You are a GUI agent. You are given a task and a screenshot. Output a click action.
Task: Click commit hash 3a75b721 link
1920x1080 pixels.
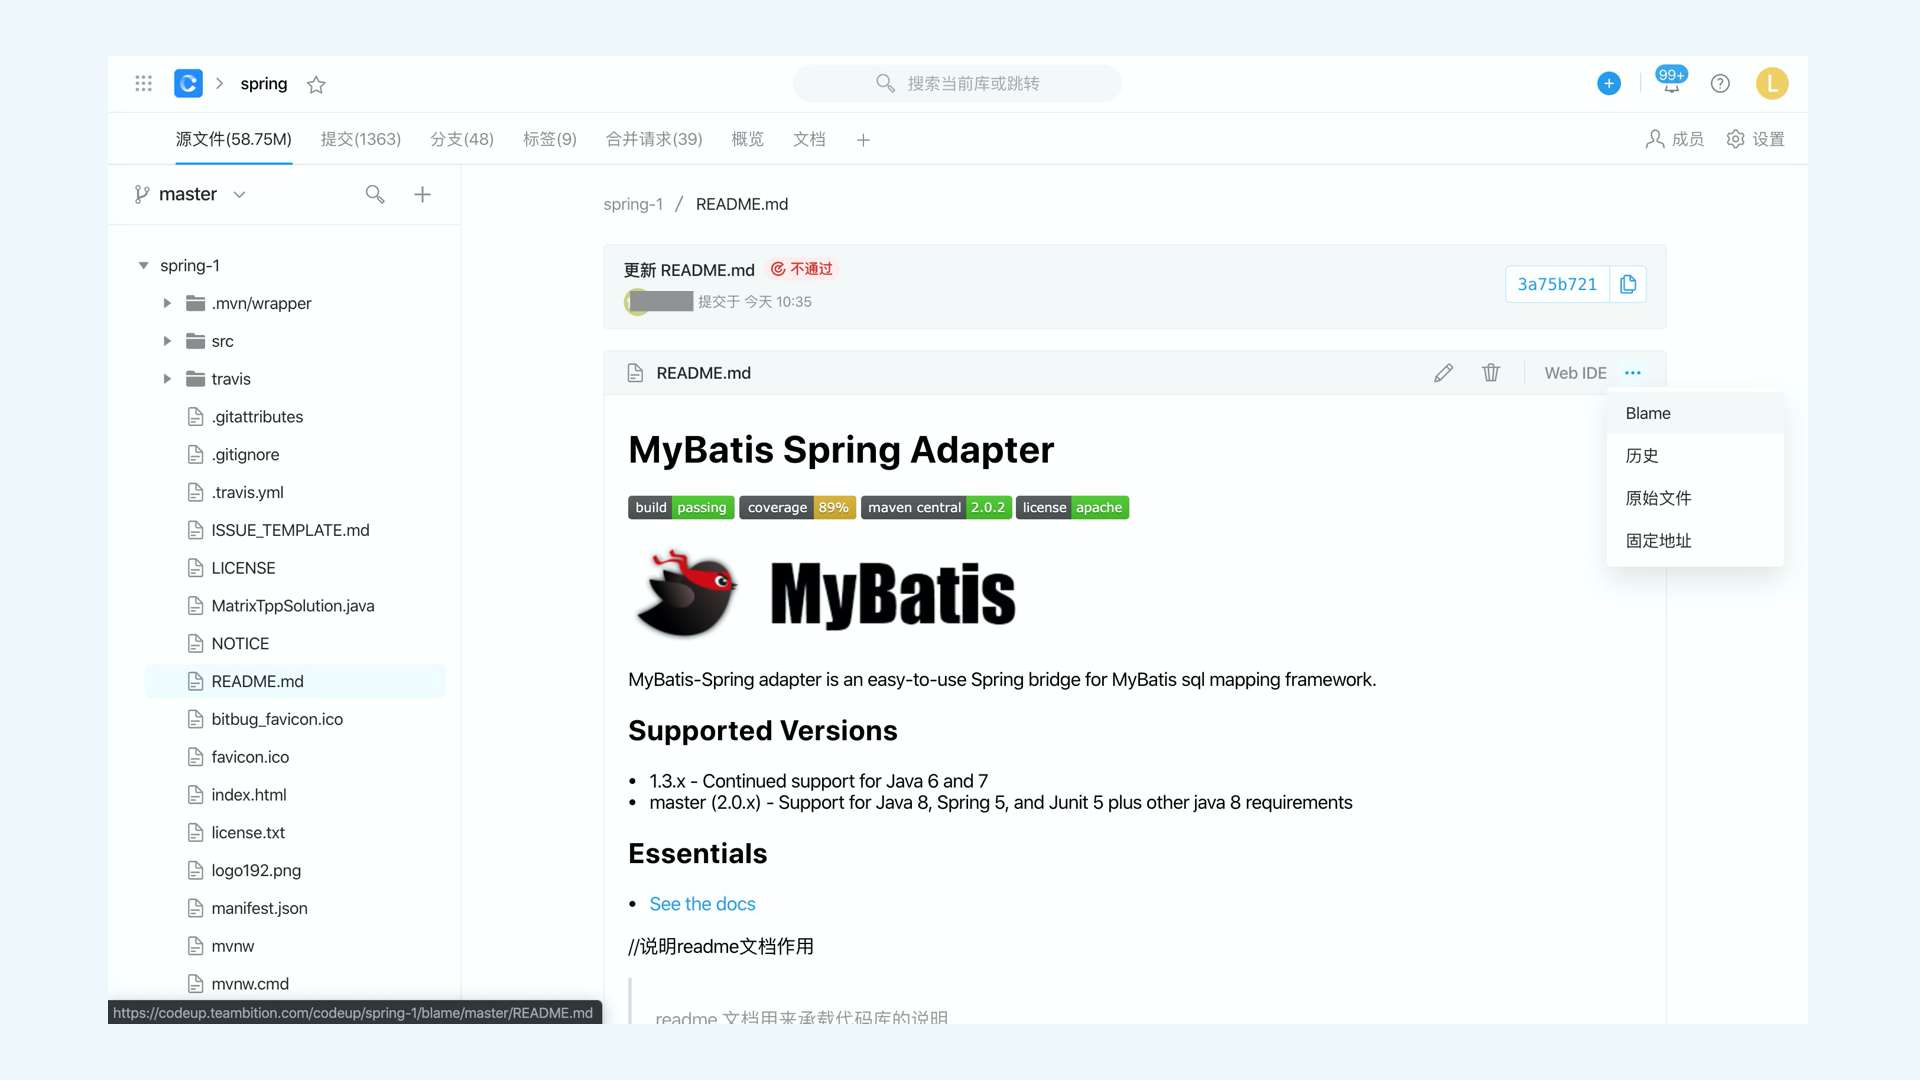[1557, 285]
